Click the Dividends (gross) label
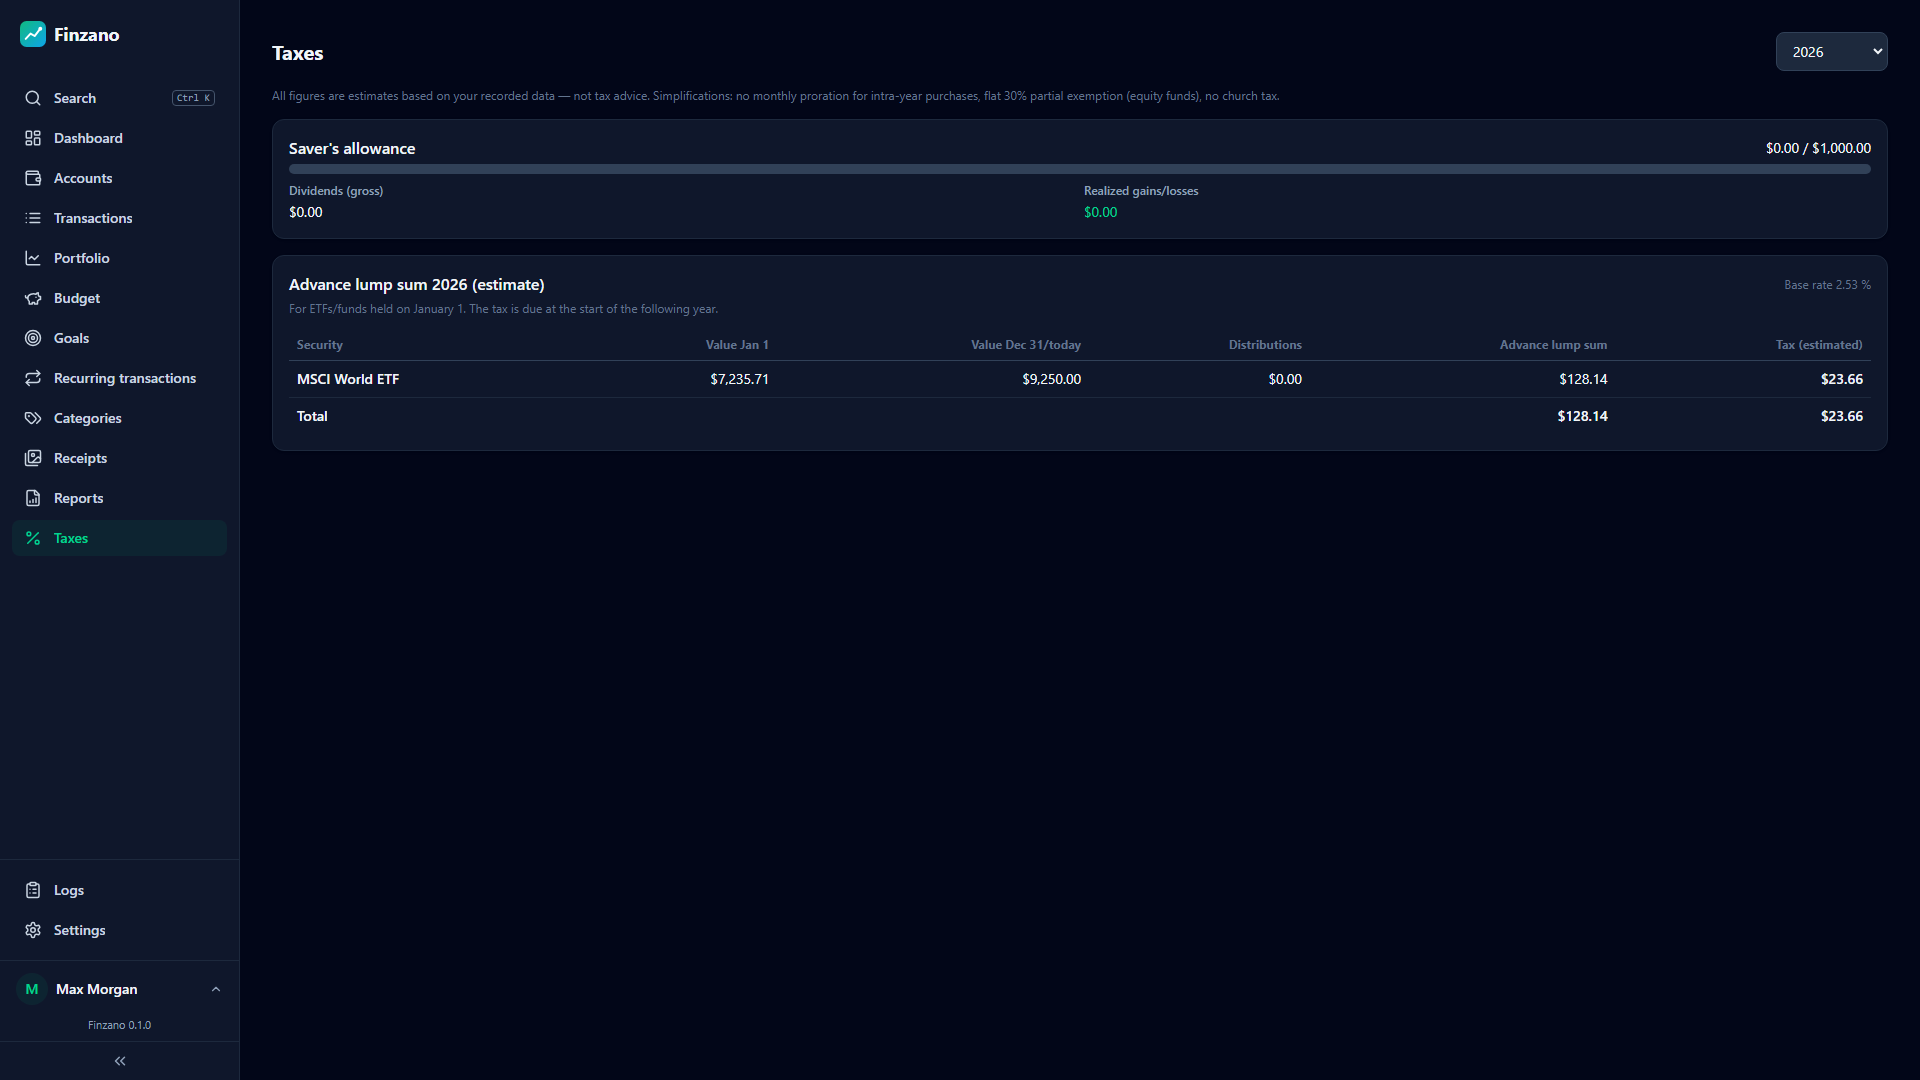 [336, 191]
